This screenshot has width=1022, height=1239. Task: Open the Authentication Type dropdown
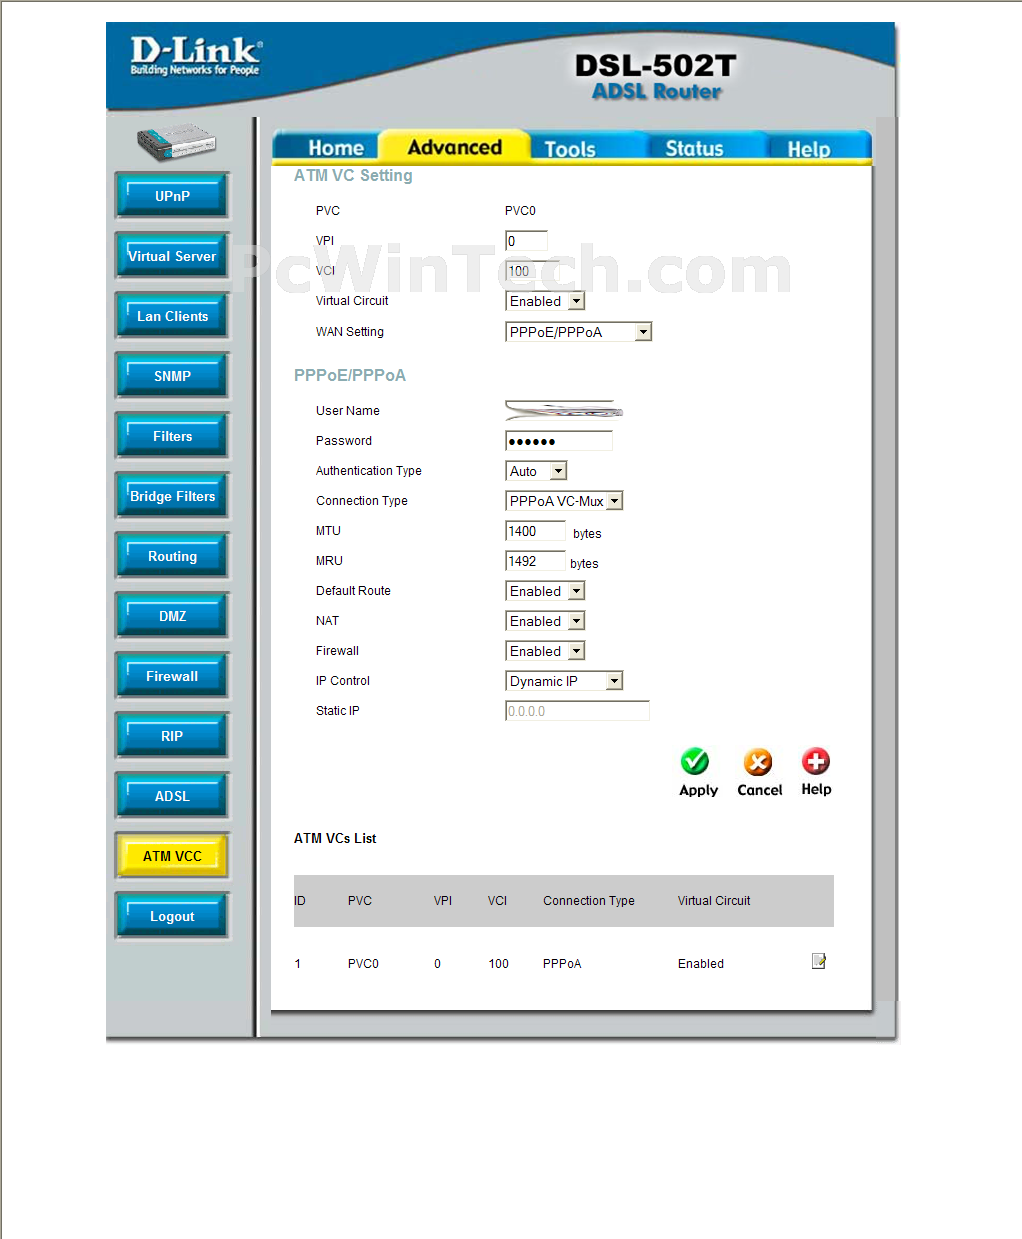pos(537,471)
